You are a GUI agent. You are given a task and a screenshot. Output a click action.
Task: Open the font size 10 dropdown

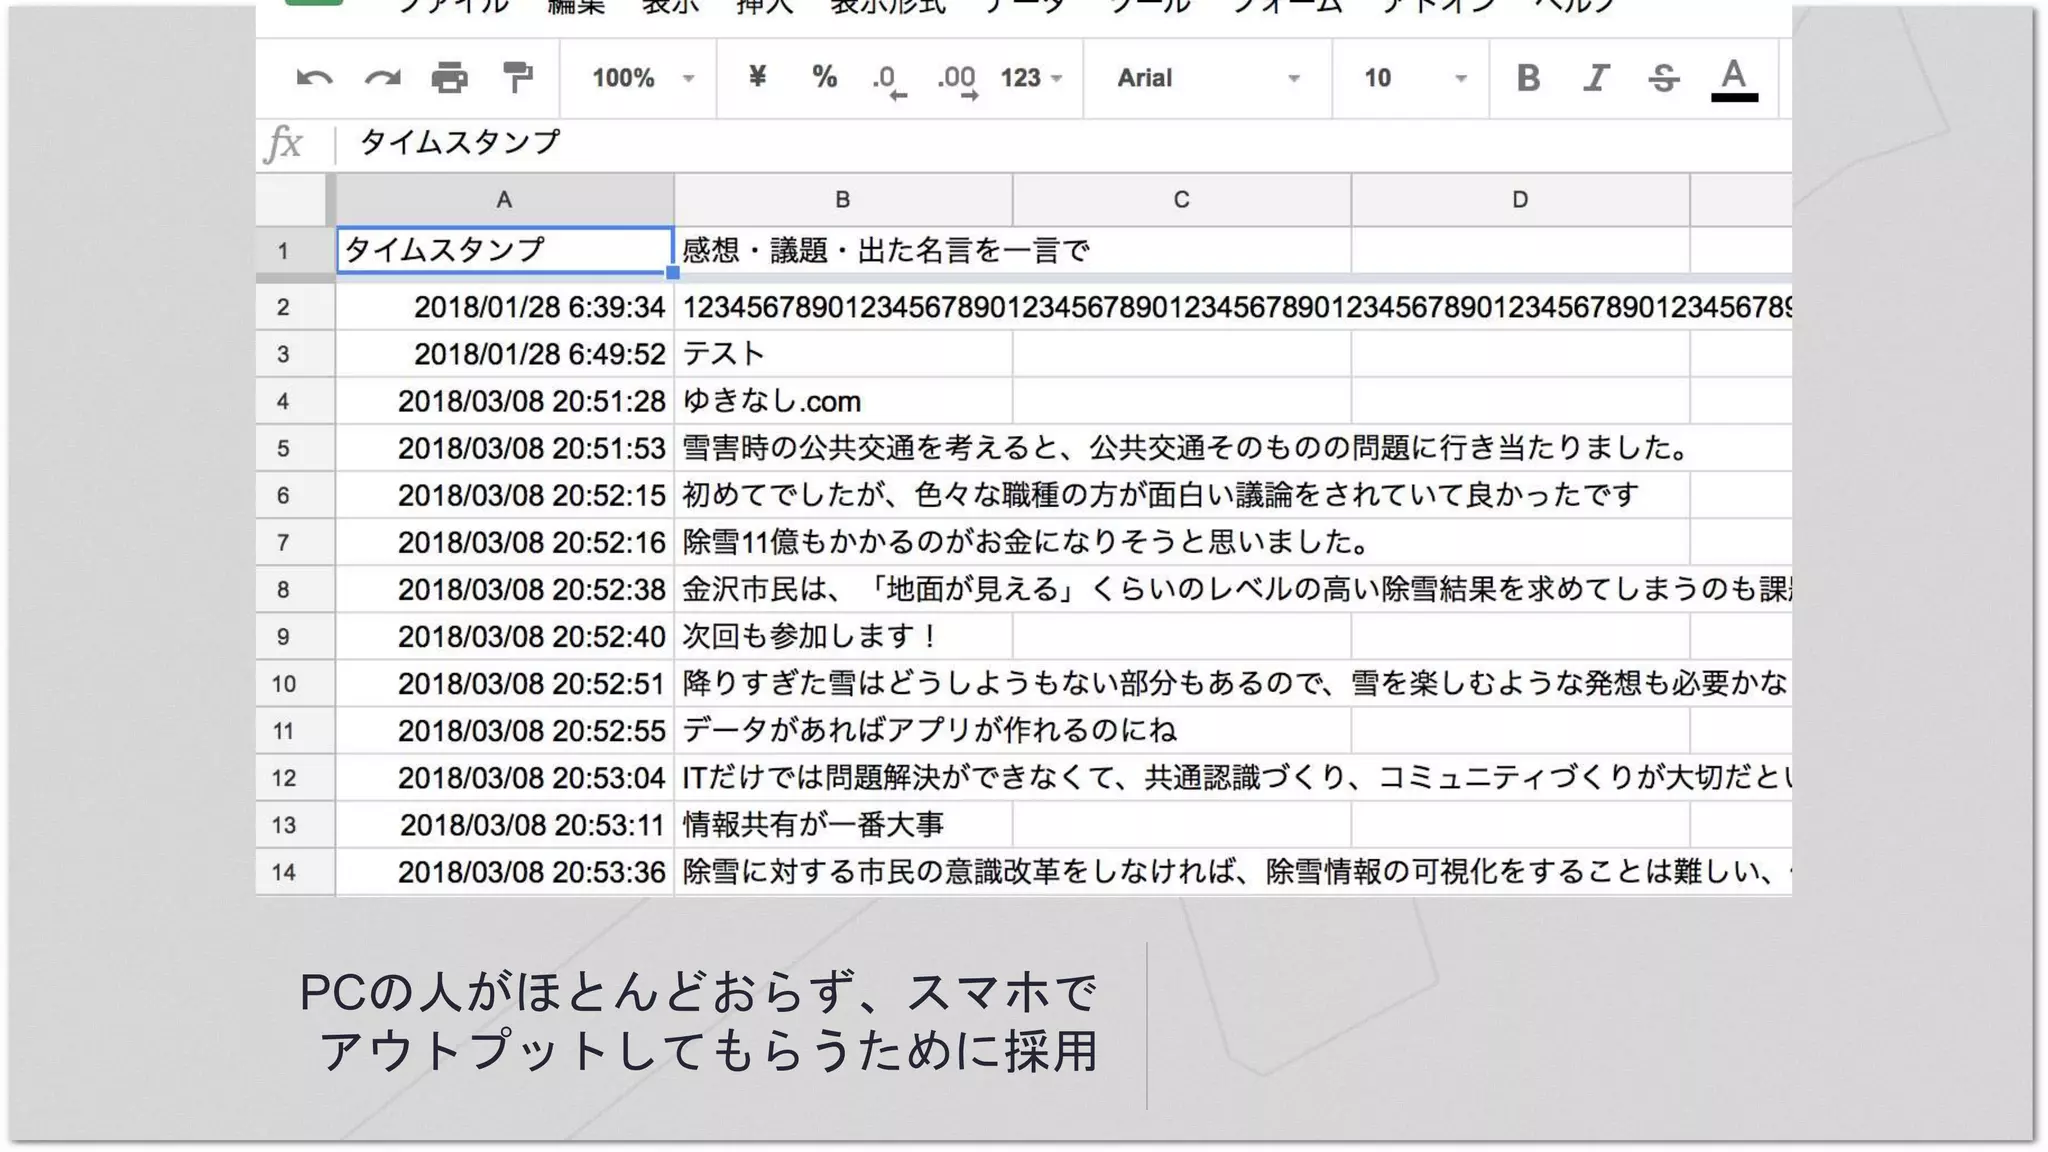click(x=1415, y=78)
